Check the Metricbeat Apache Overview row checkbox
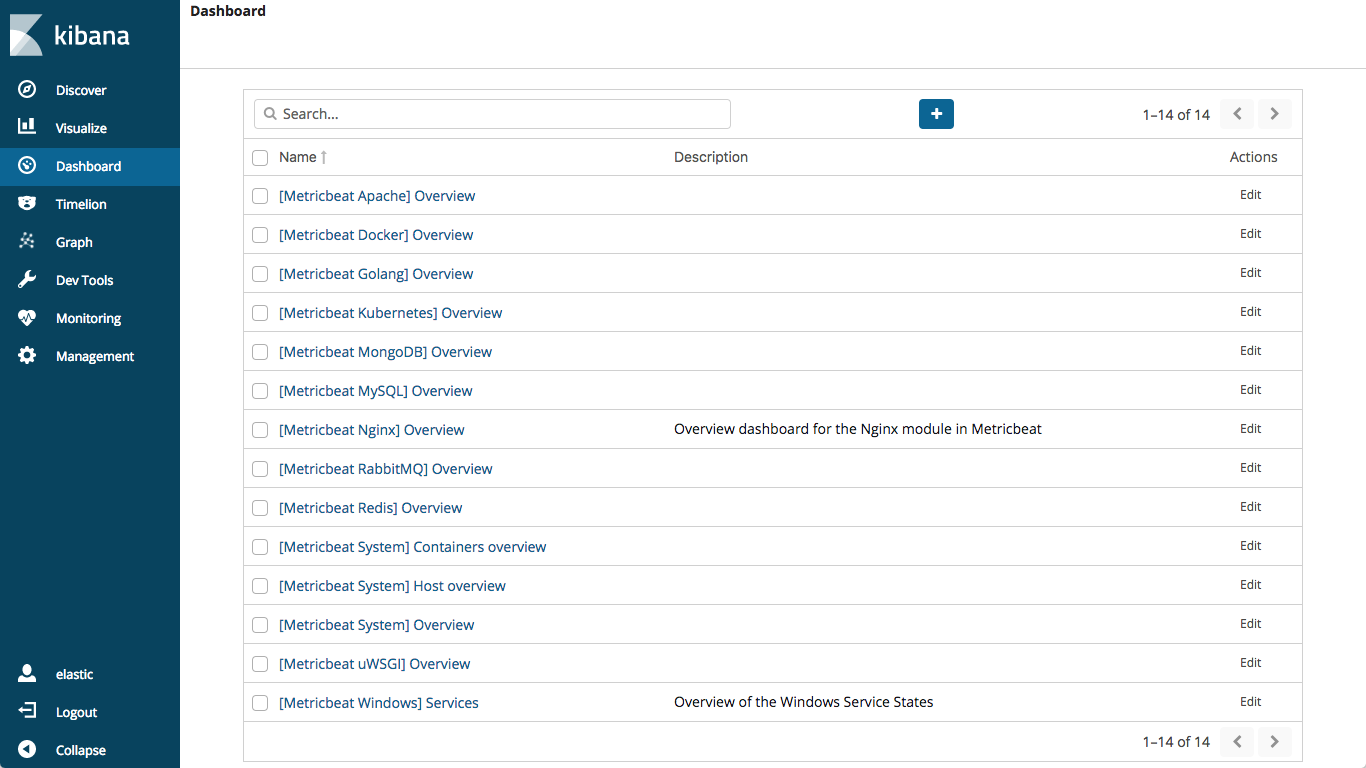Screen dimensions: 1366x768 click(x=260, y=196)
